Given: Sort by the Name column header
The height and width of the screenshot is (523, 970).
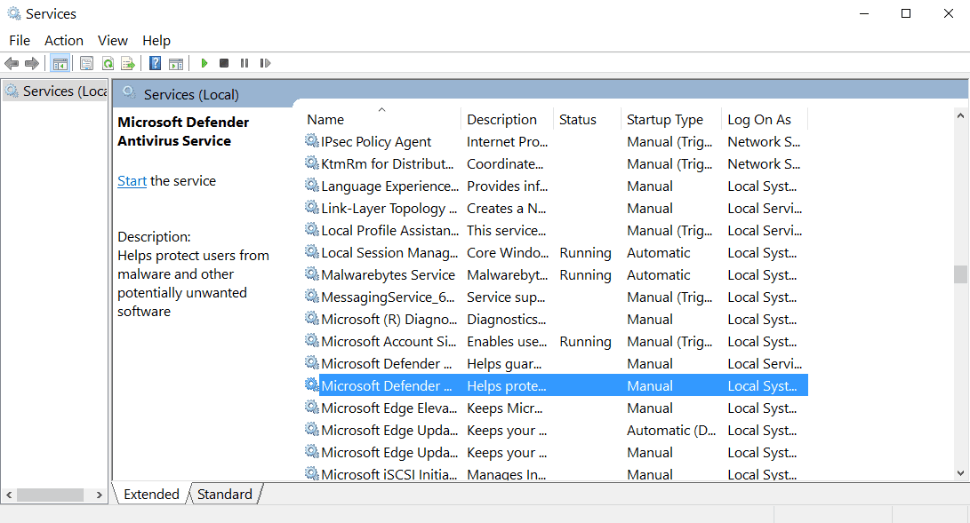Looking at the screenshot, I should click(383, 119).
